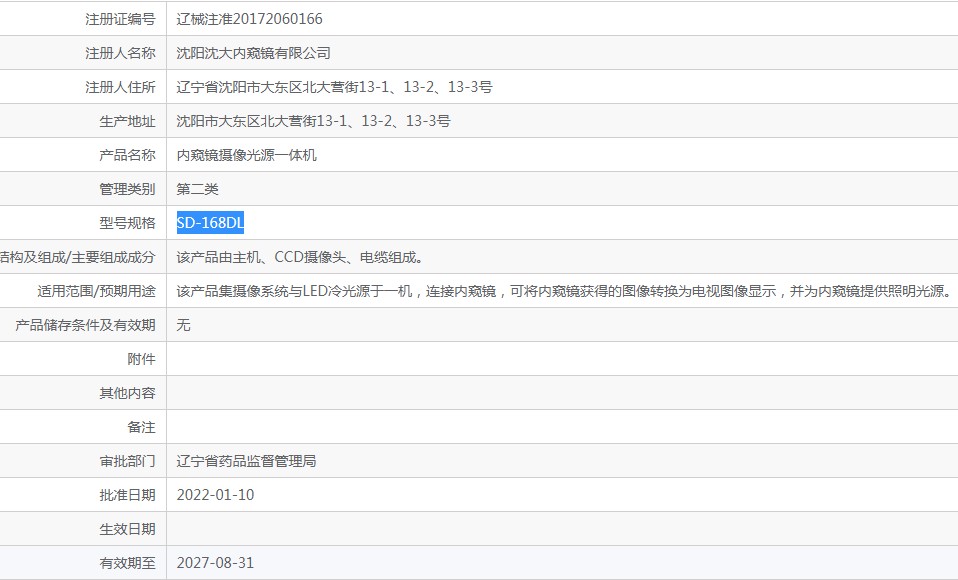Click highlighted model SD-168DL

pos(210,223)
